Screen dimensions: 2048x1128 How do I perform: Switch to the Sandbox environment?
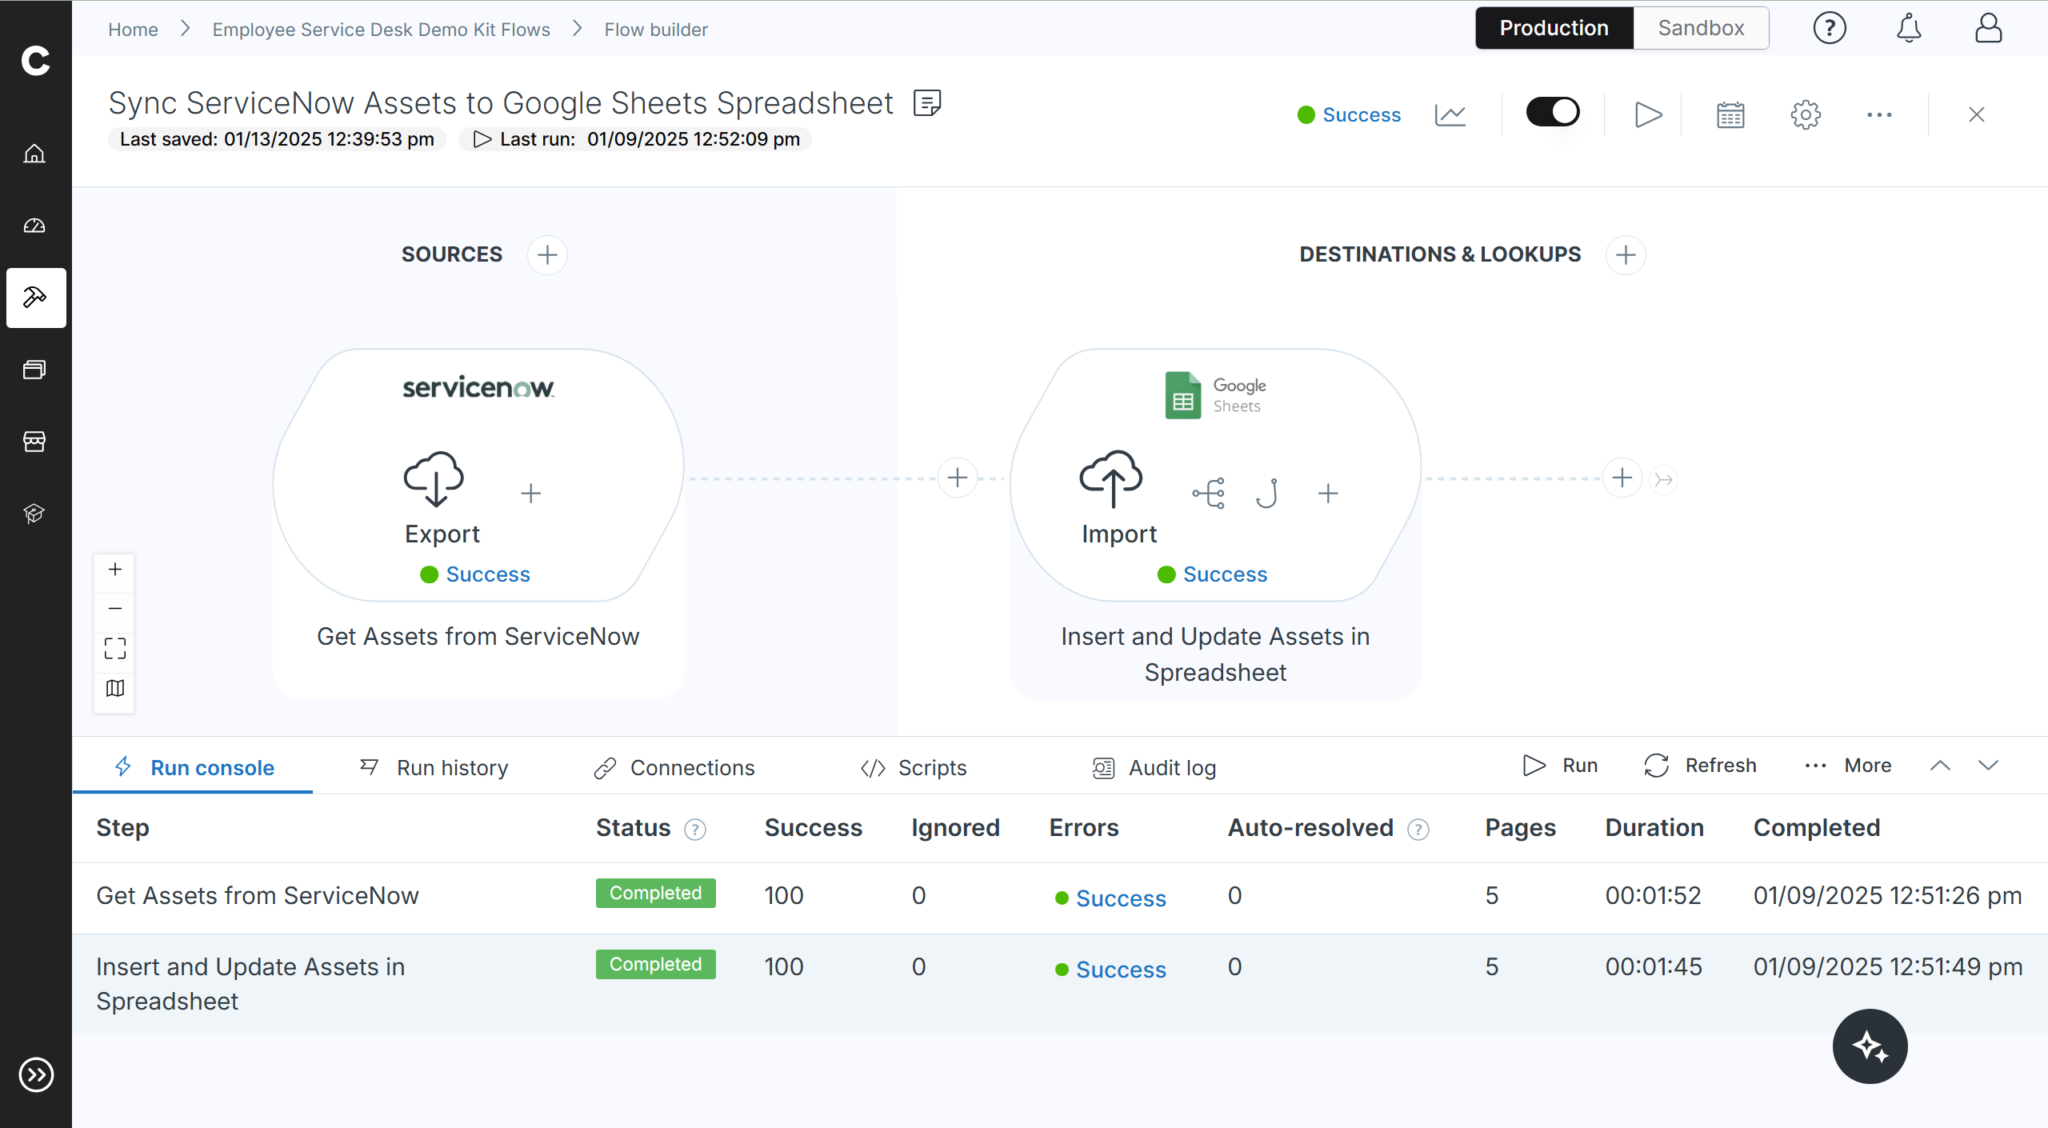coord(1700,28)
